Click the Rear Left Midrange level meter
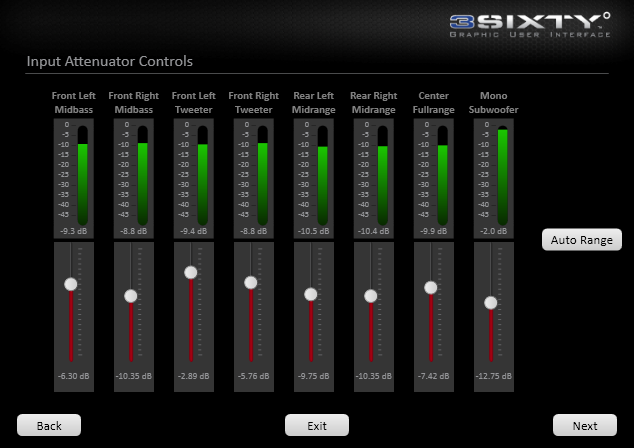 (x=322, y=175)
